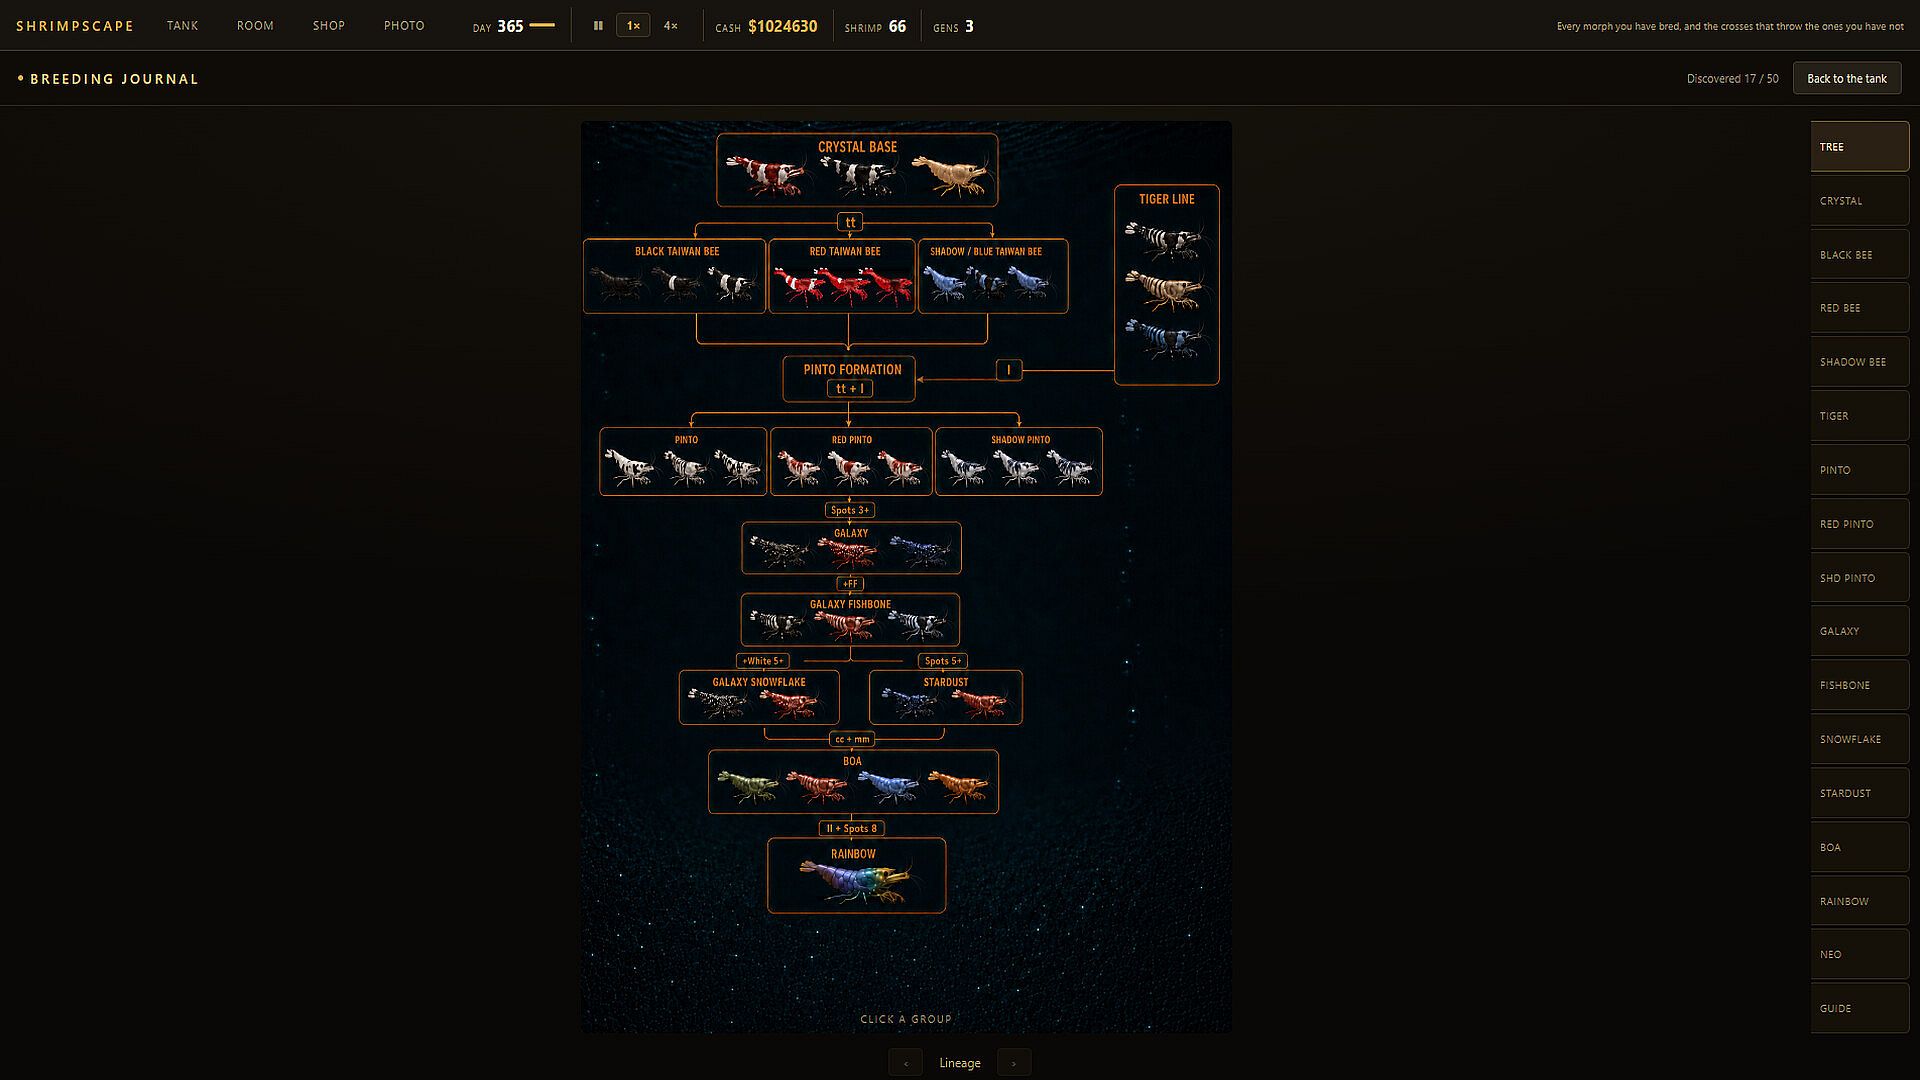Open the Snowflake tab
Screen dimensions: 1920x1080
point(1859,739)
